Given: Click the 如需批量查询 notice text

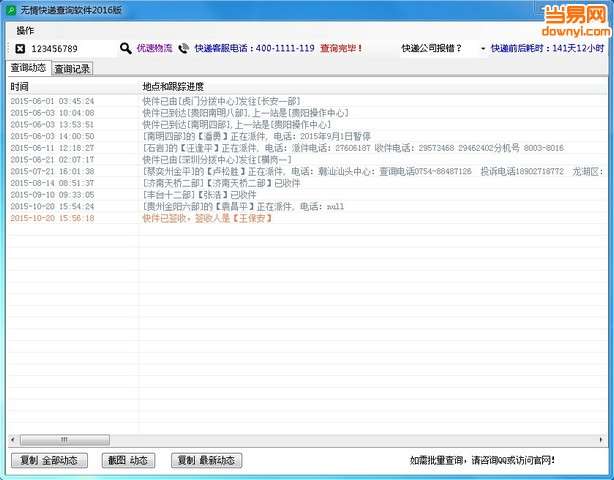Looking at the screenshot, I should (482, 460).
